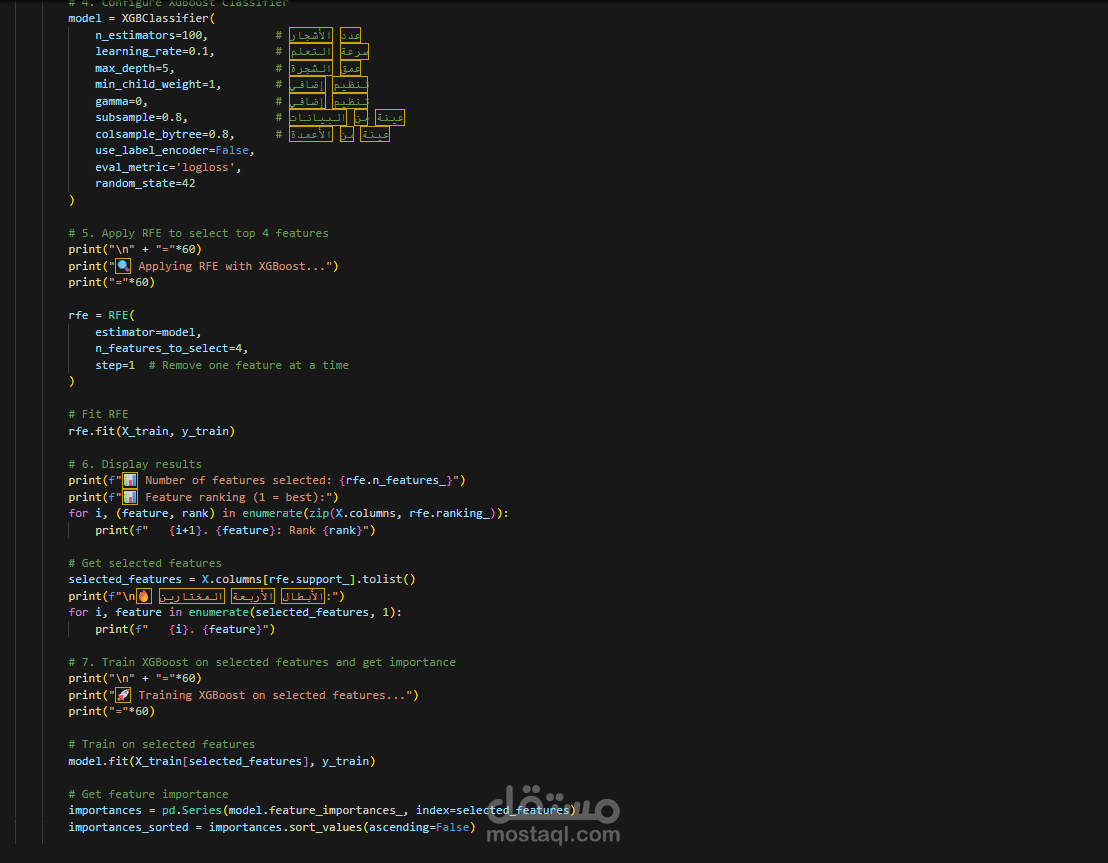This screenshot has width=1108, height=863.
Task: Click the rfe.fit(X_train, y_train) call
Action: [151, 431]
